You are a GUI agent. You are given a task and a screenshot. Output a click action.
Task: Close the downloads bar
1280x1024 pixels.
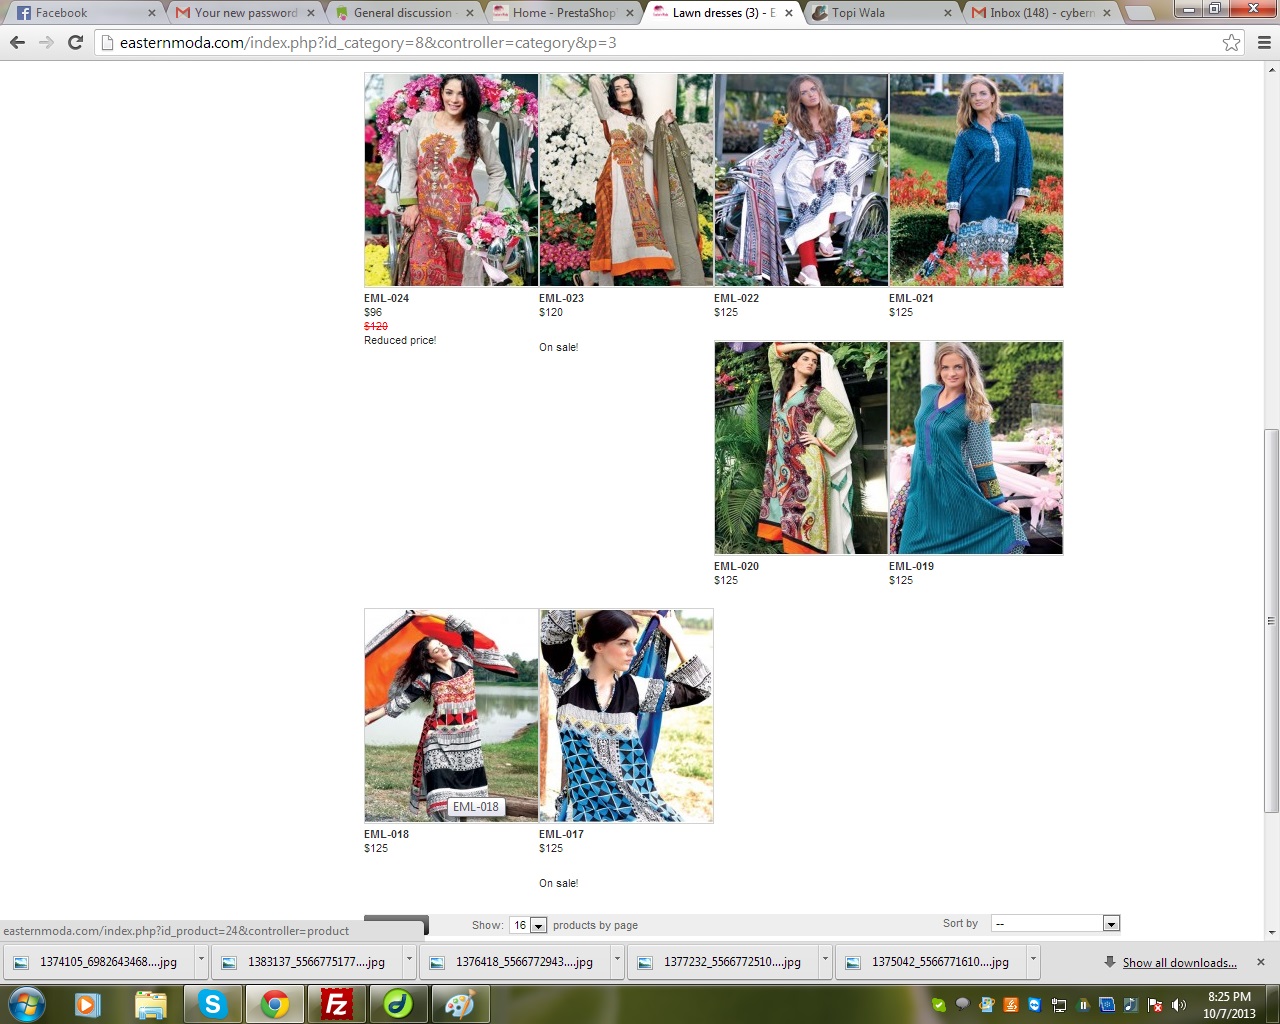[x=1261, y=962]
